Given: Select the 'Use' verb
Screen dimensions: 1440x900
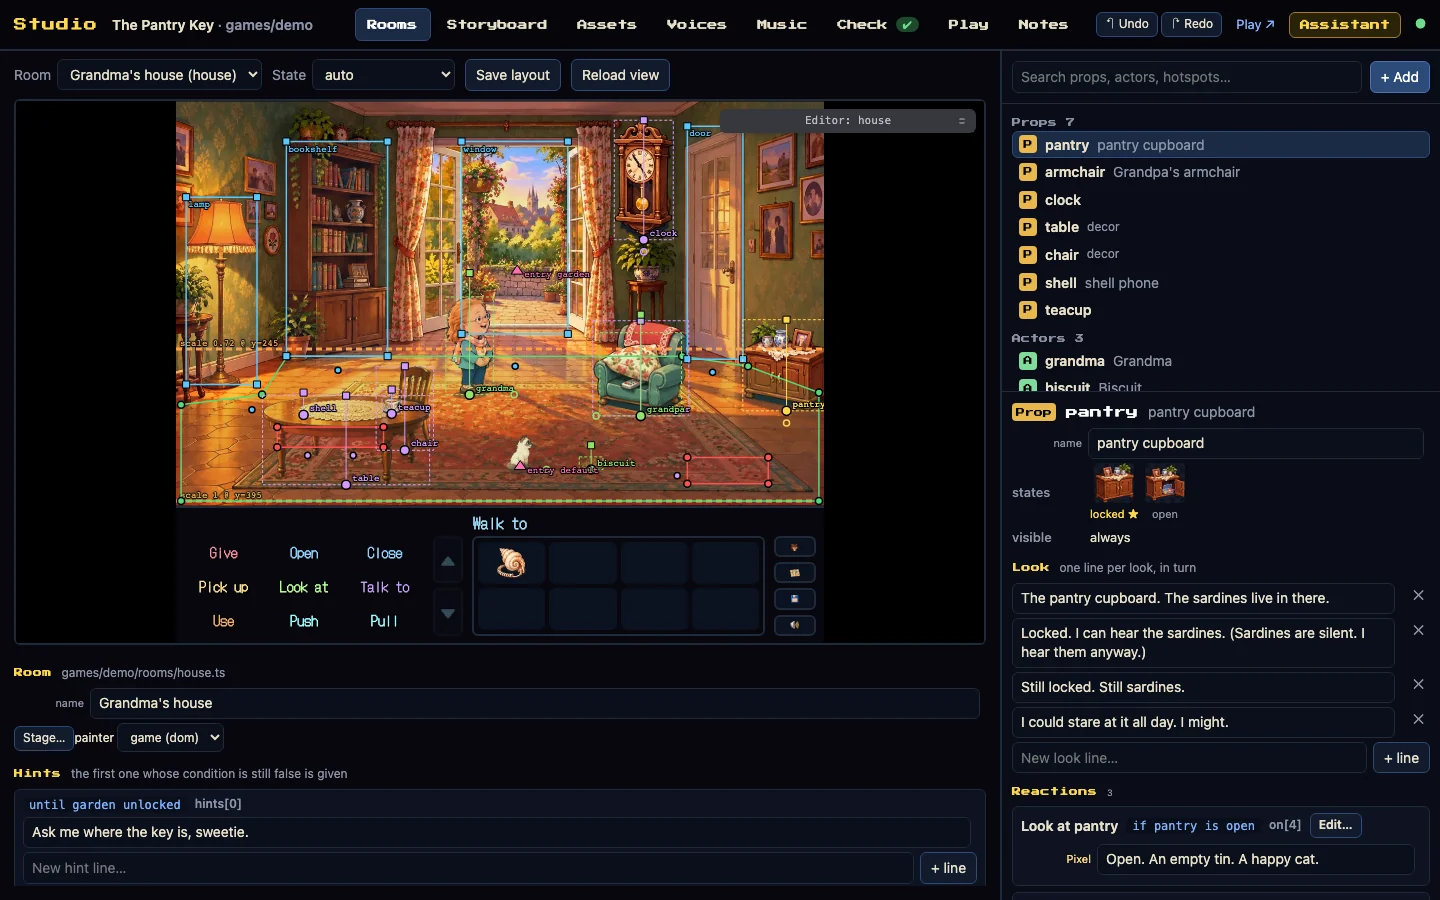Looking at the screenshot, I should [224, 621].
